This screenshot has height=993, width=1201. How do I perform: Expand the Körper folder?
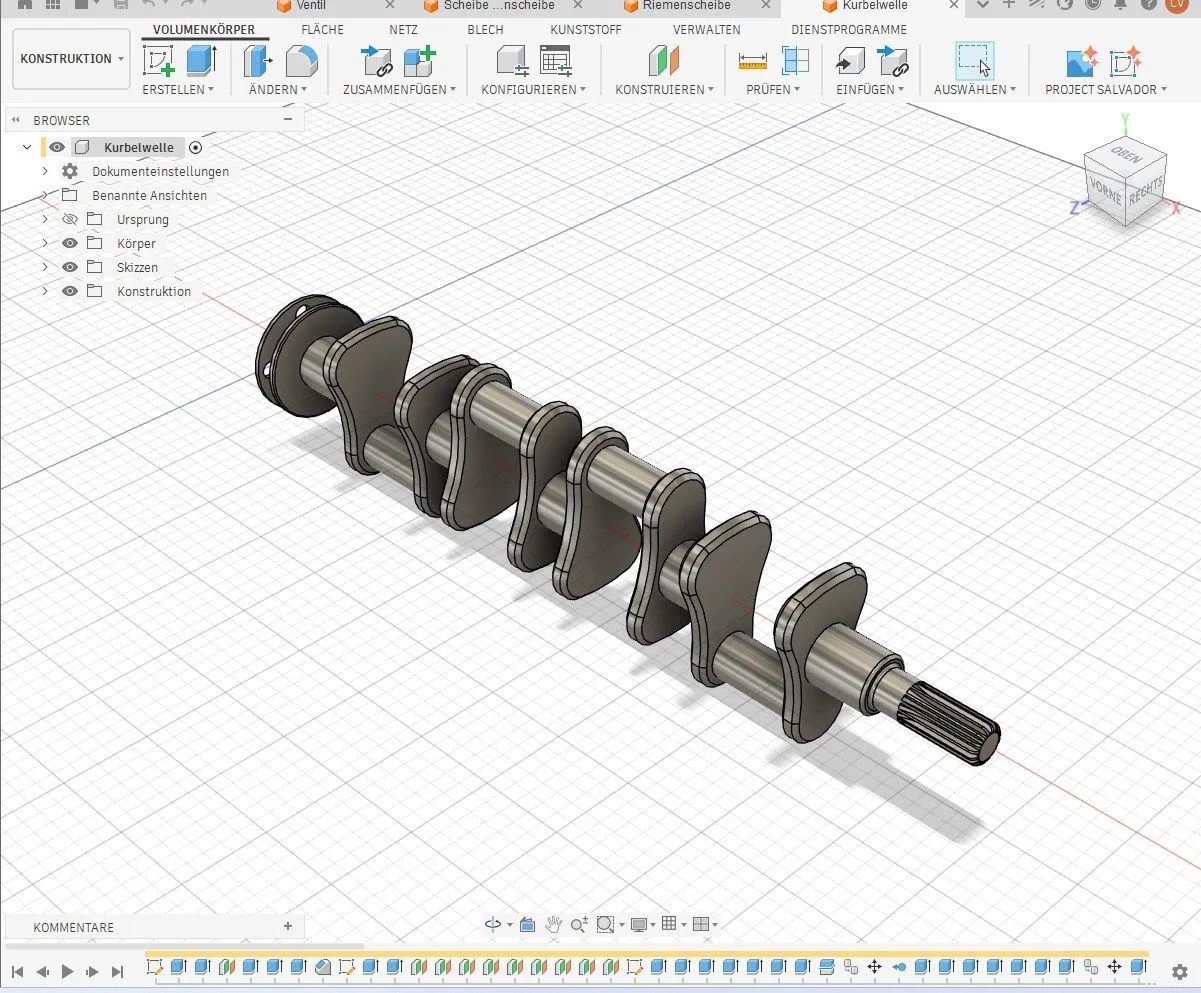click(x=44, y=243)
